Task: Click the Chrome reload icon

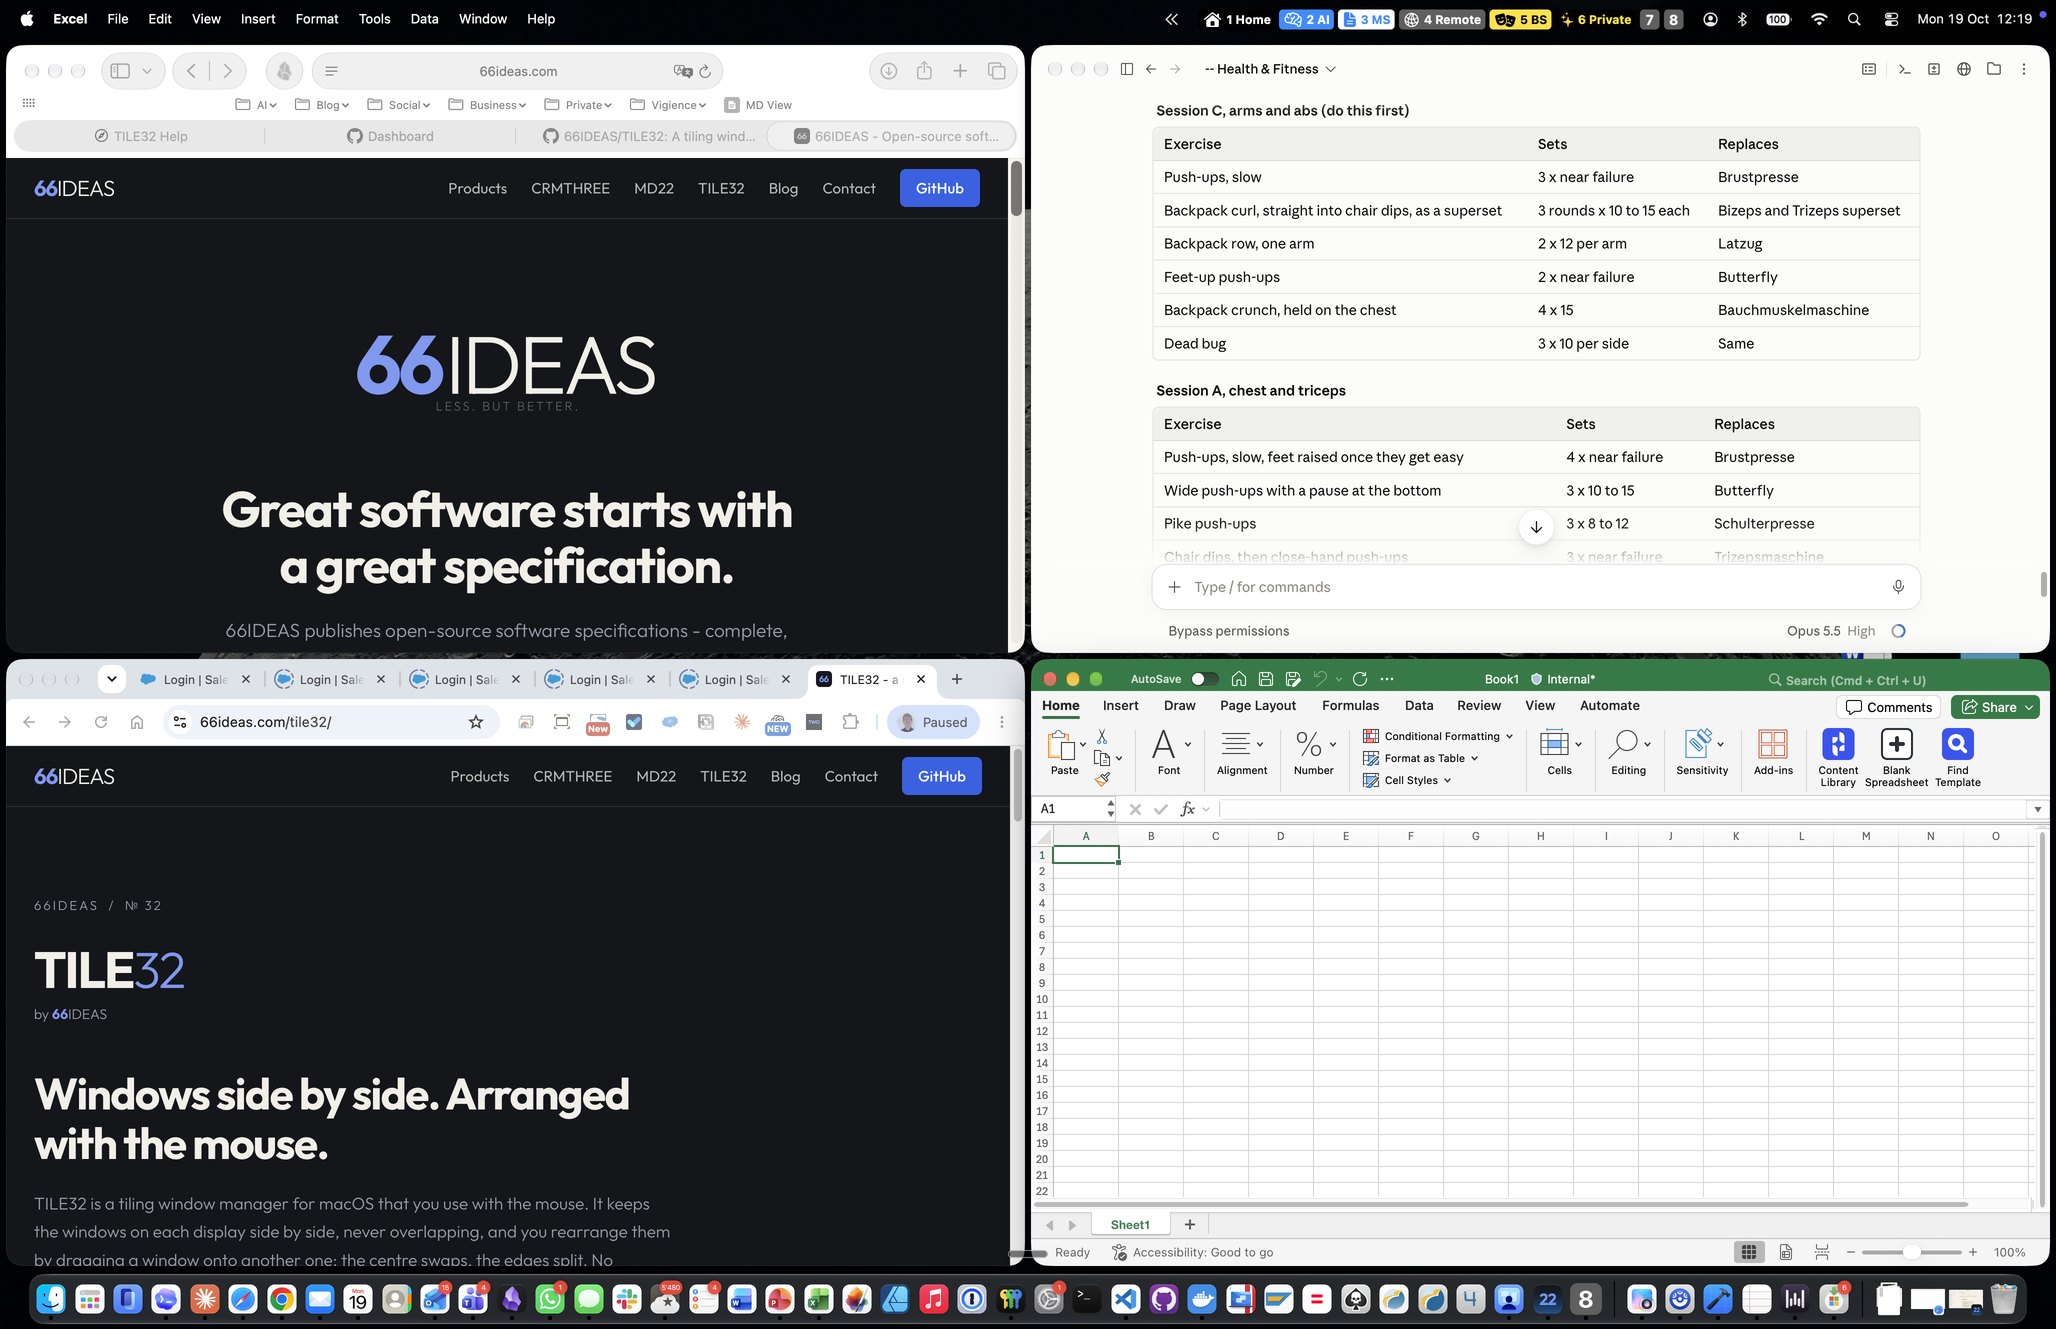Action: coord(100,722)
